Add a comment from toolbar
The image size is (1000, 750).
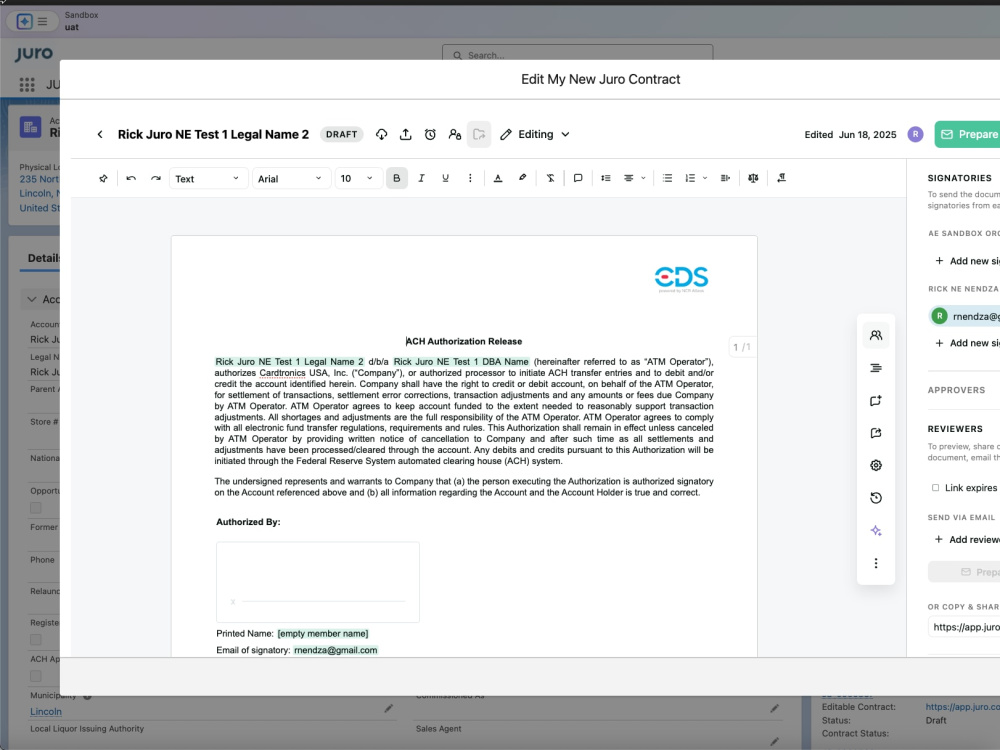click(578, 179)
